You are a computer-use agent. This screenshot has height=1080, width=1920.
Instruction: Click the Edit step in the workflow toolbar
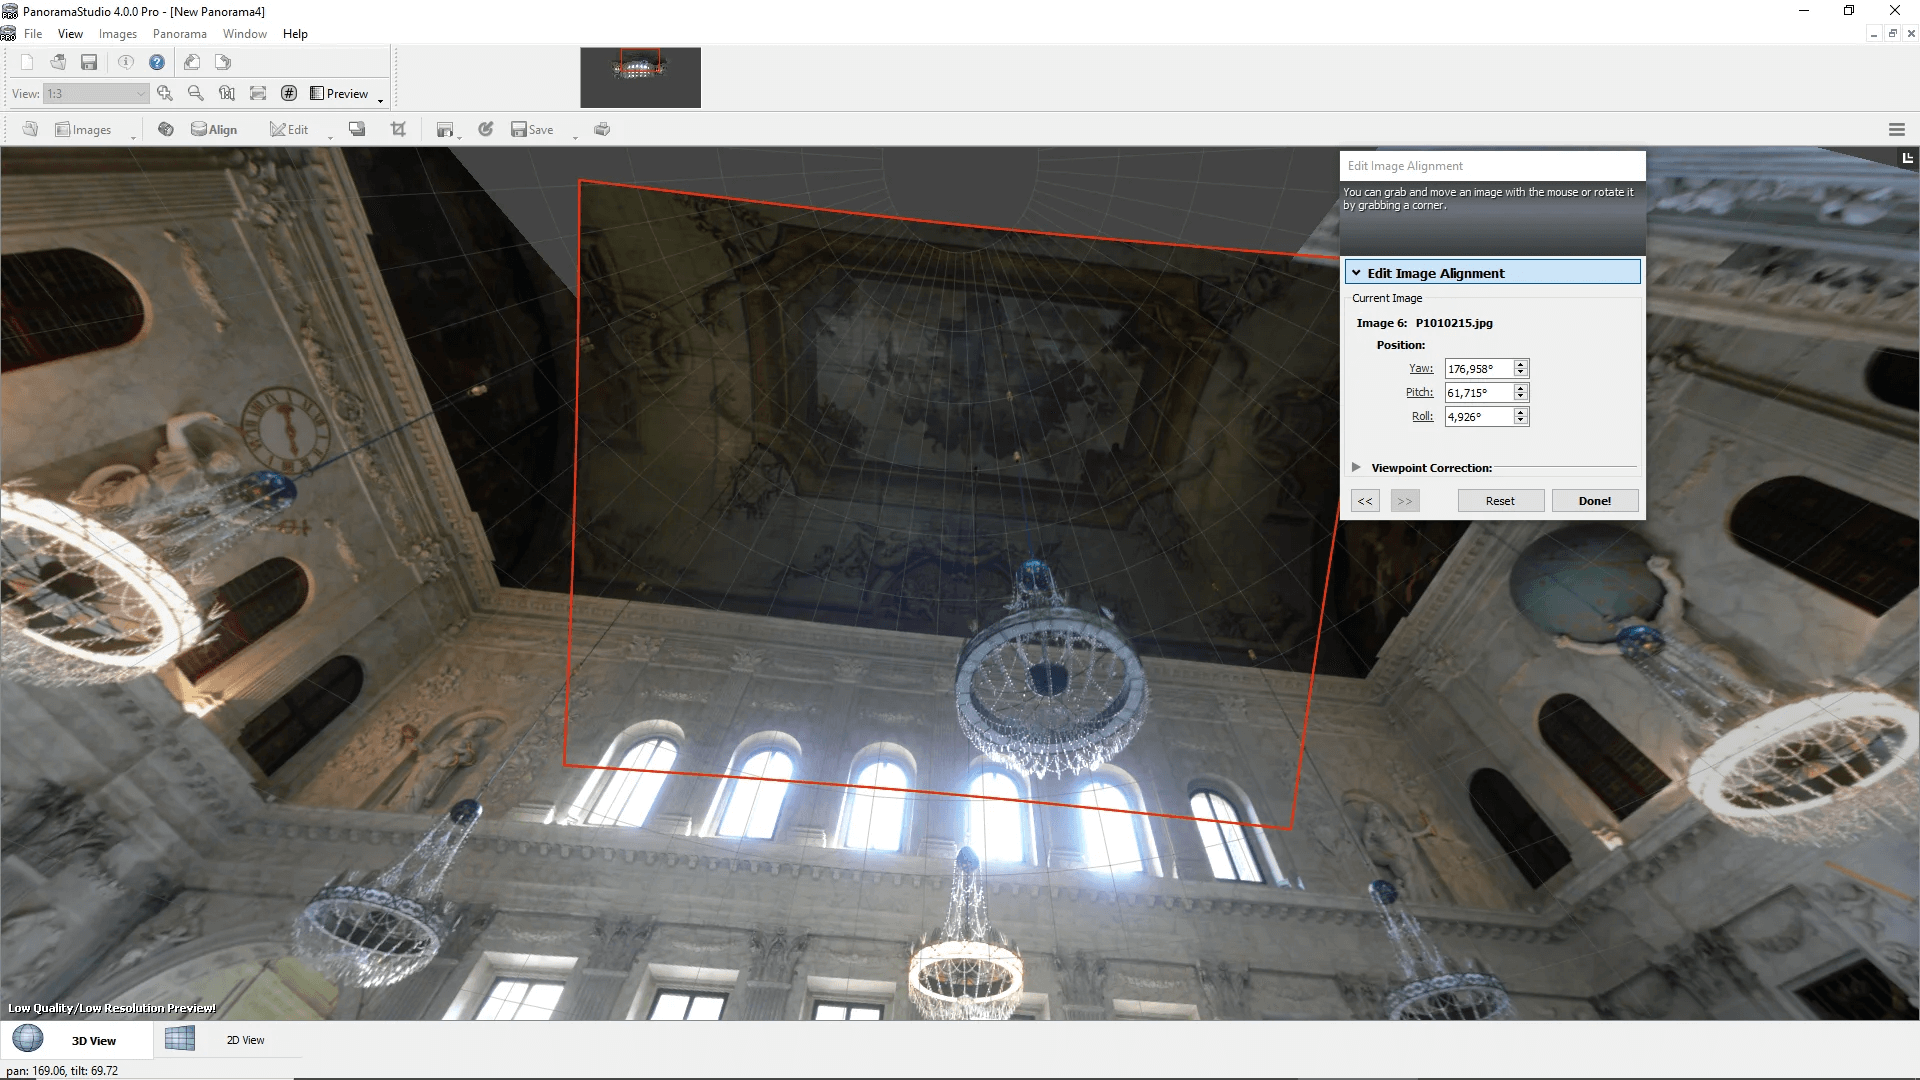pyautogui.click(x=291, y=129)
